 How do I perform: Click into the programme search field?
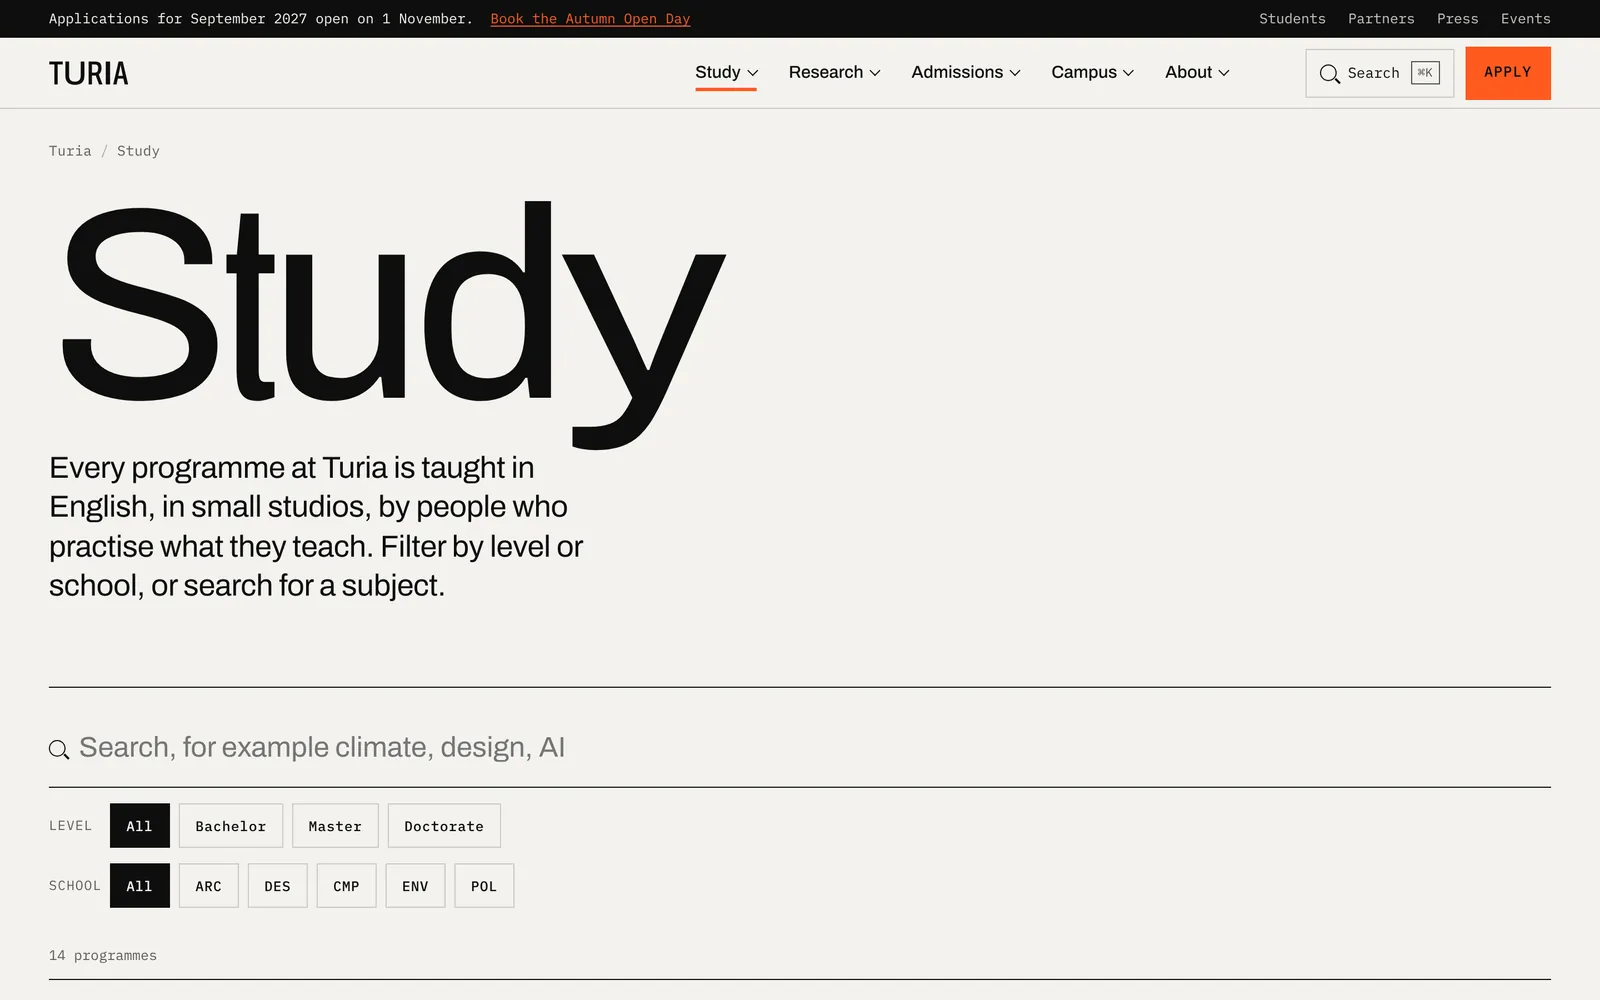click(x=800, y=748)
